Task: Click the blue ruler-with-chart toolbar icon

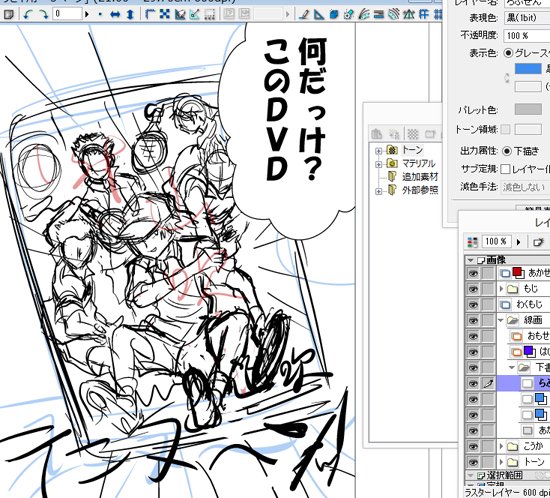Action: 180,14
